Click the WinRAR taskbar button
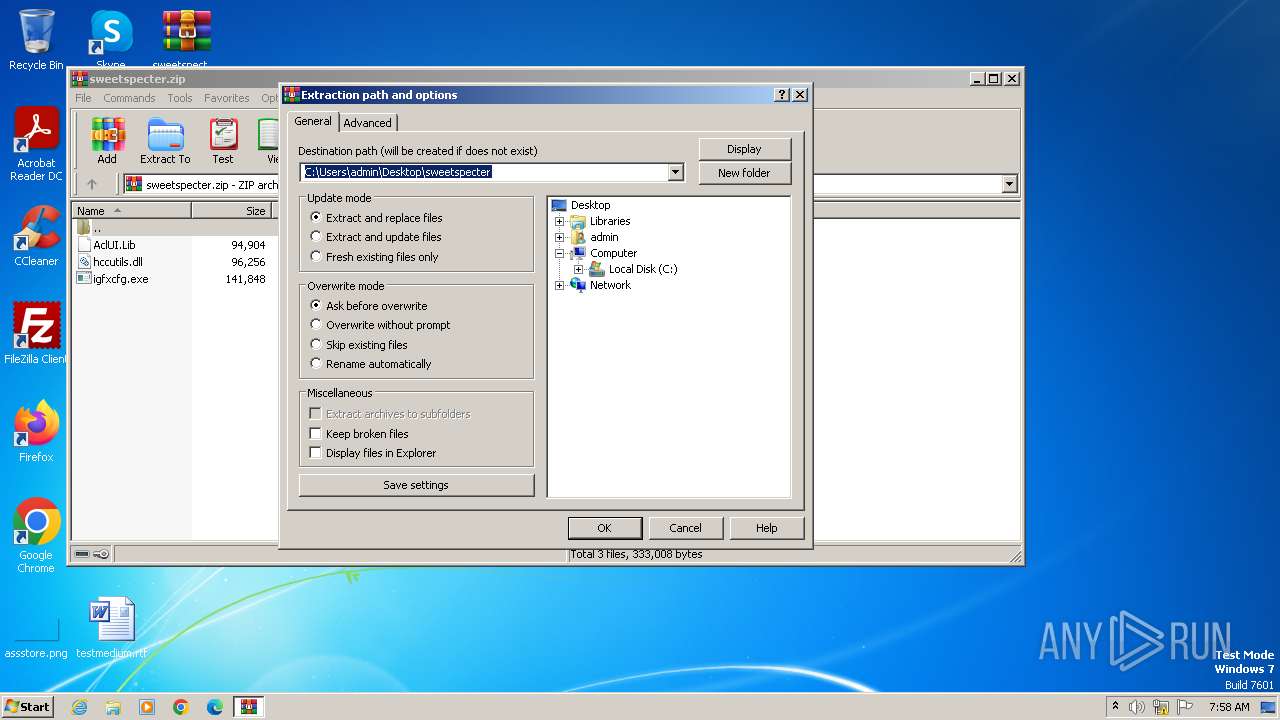Screen dimensions: 1280x720 pyautogui.click(x=249, y=707)
